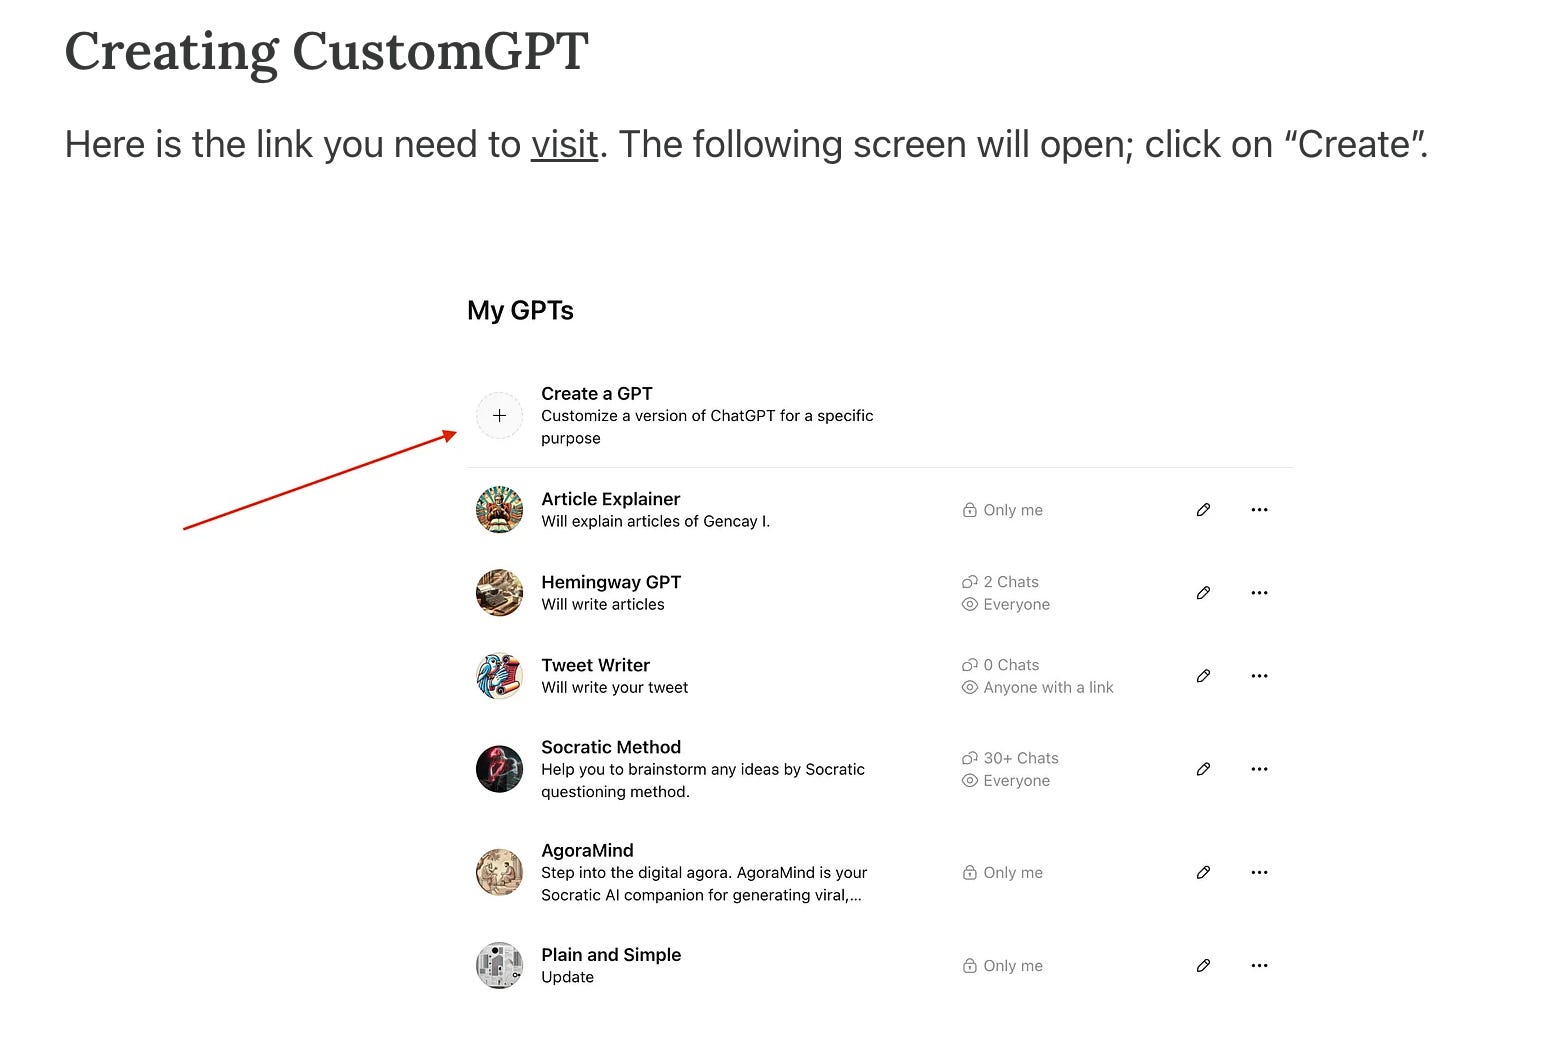The image size is (1558, 1040).
Task: Click "Only me" text in Plain and Simple row
Action: pyautogui.click(x=1013, y=965)
